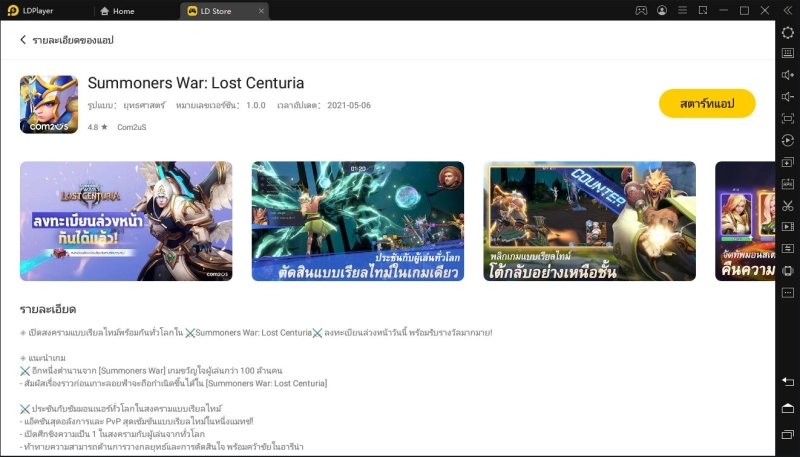Screen dimensions: 800x457
Task: Open operation recorder (sync play) icon
Action: click(788, 140)
